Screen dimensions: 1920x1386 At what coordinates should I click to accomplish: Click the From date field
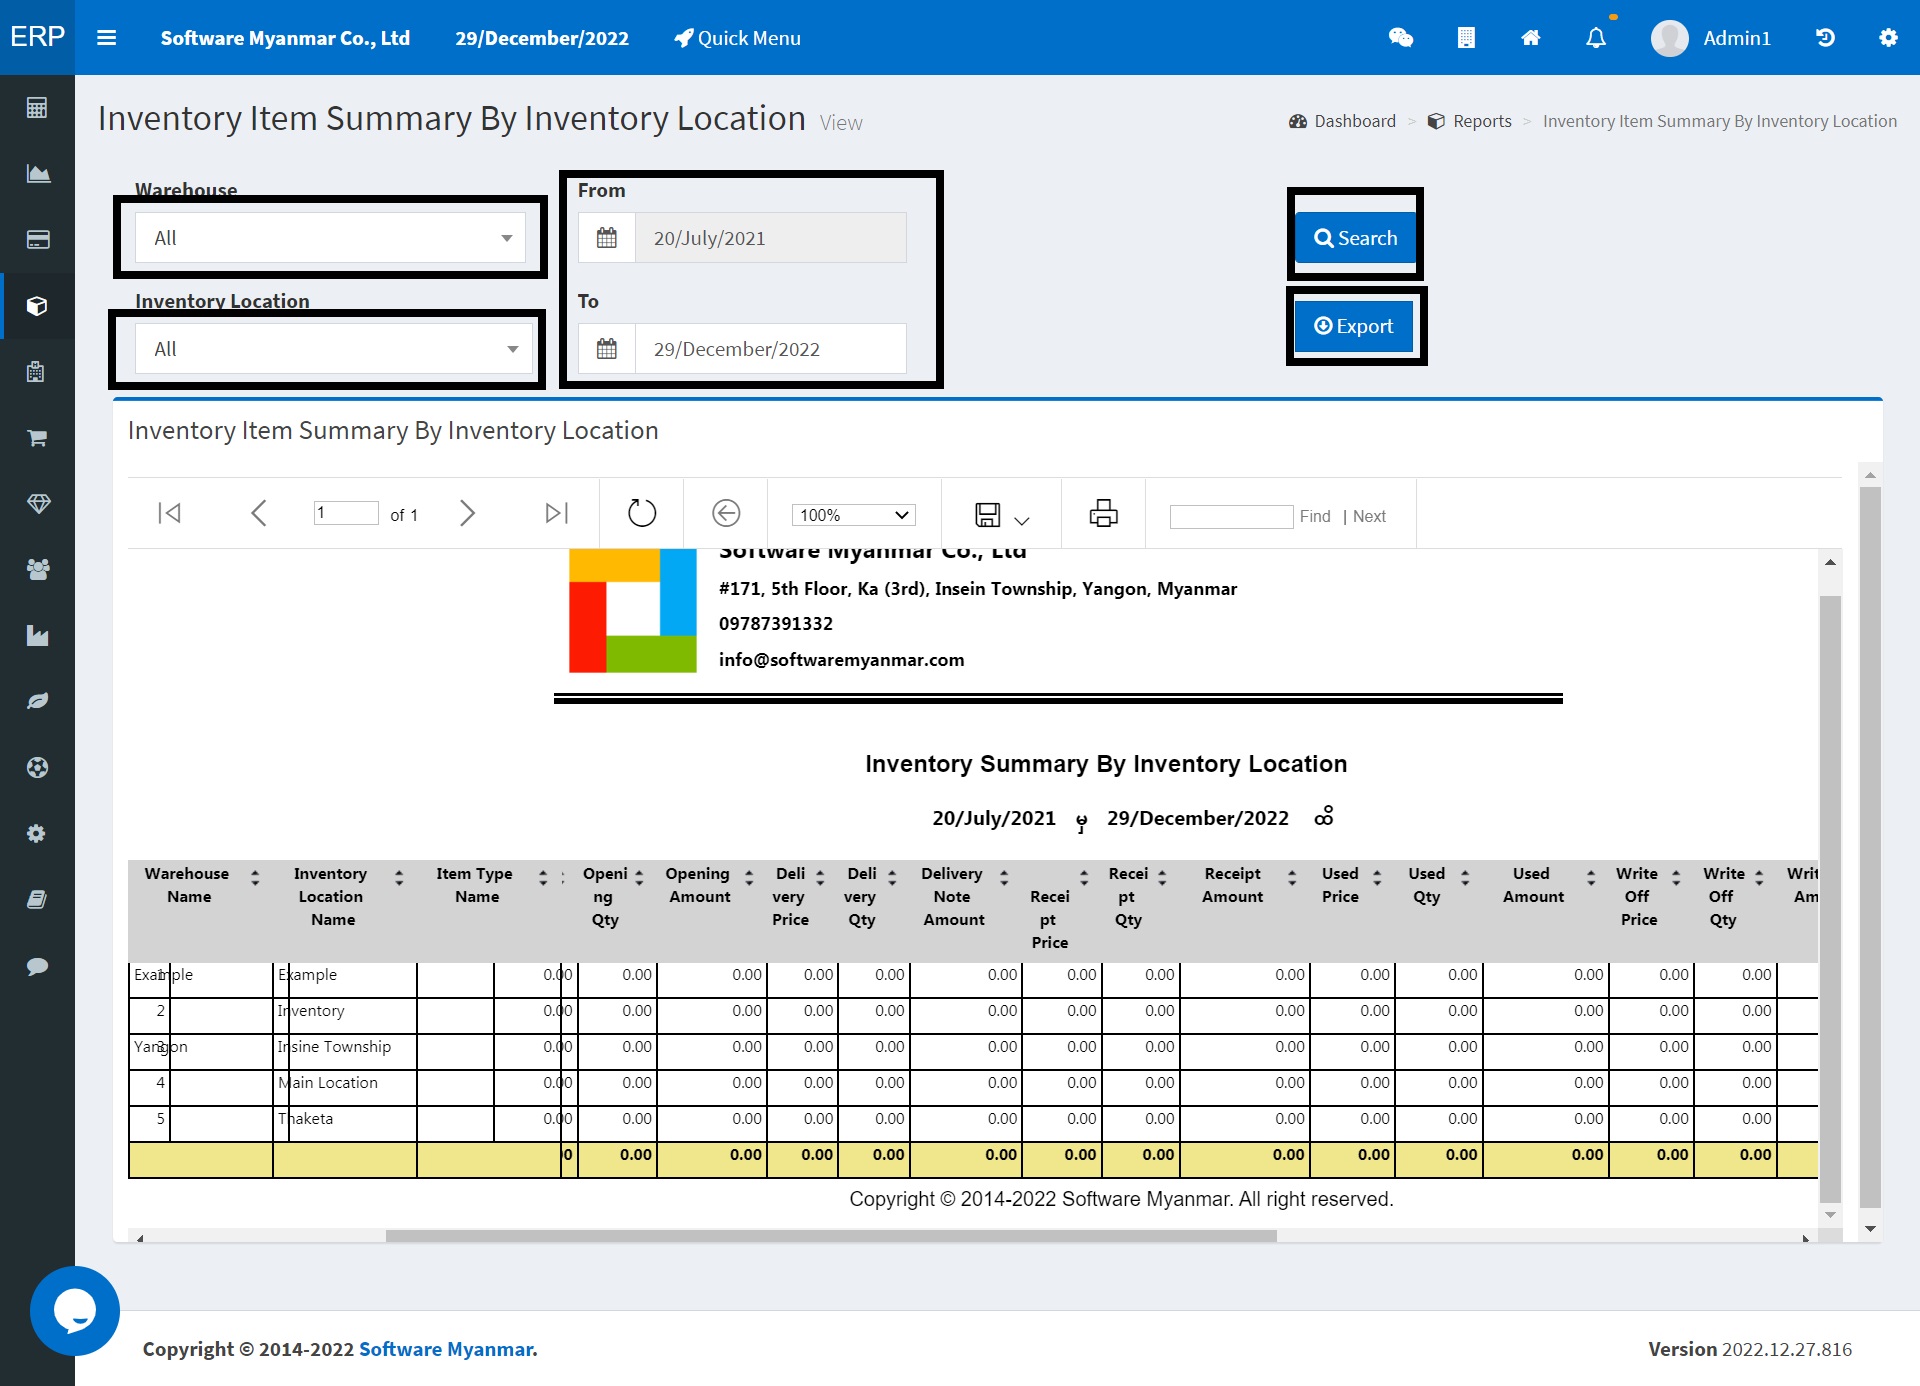click(771, 238)
